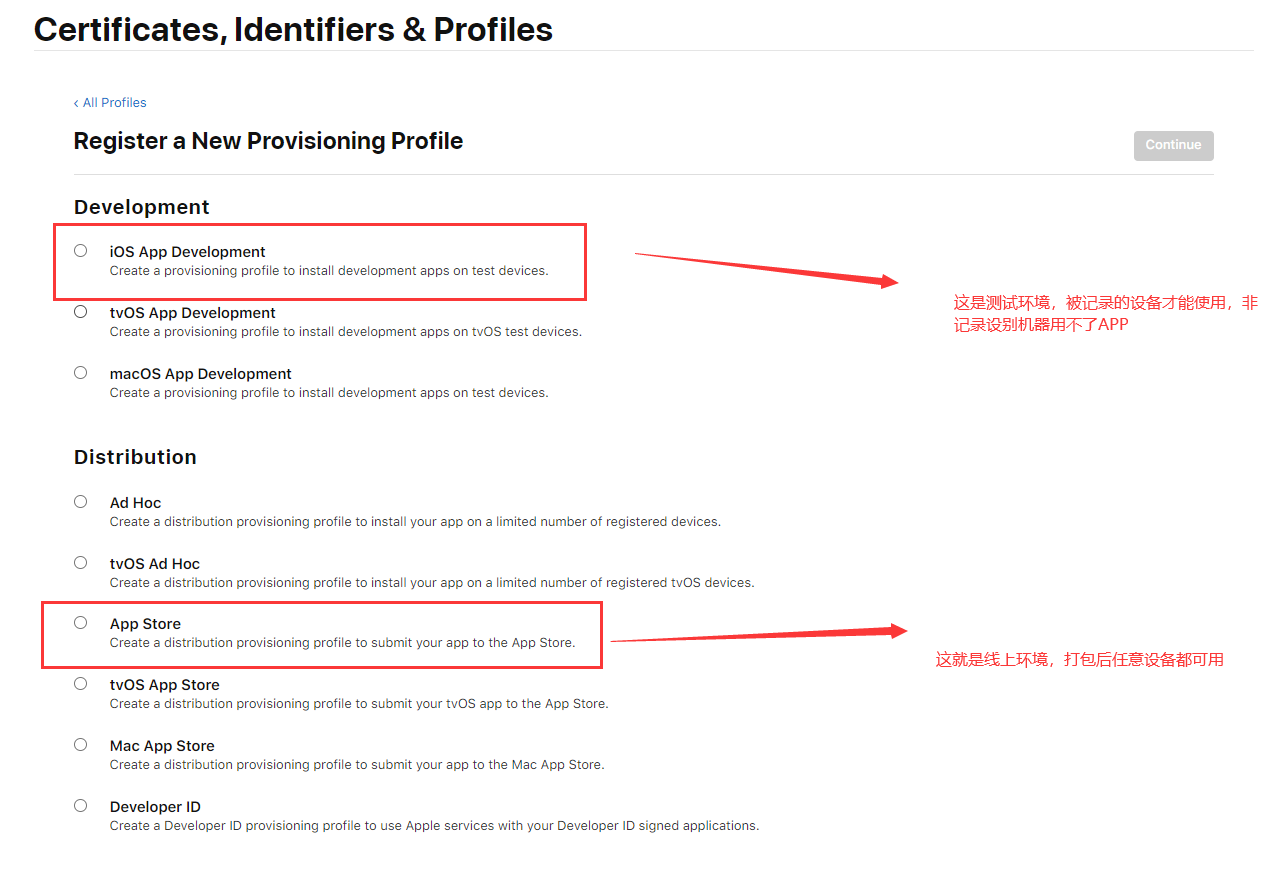Screen dimensions: 1278x872
Task: Click the Continue button
Action: pos(1173,145)
